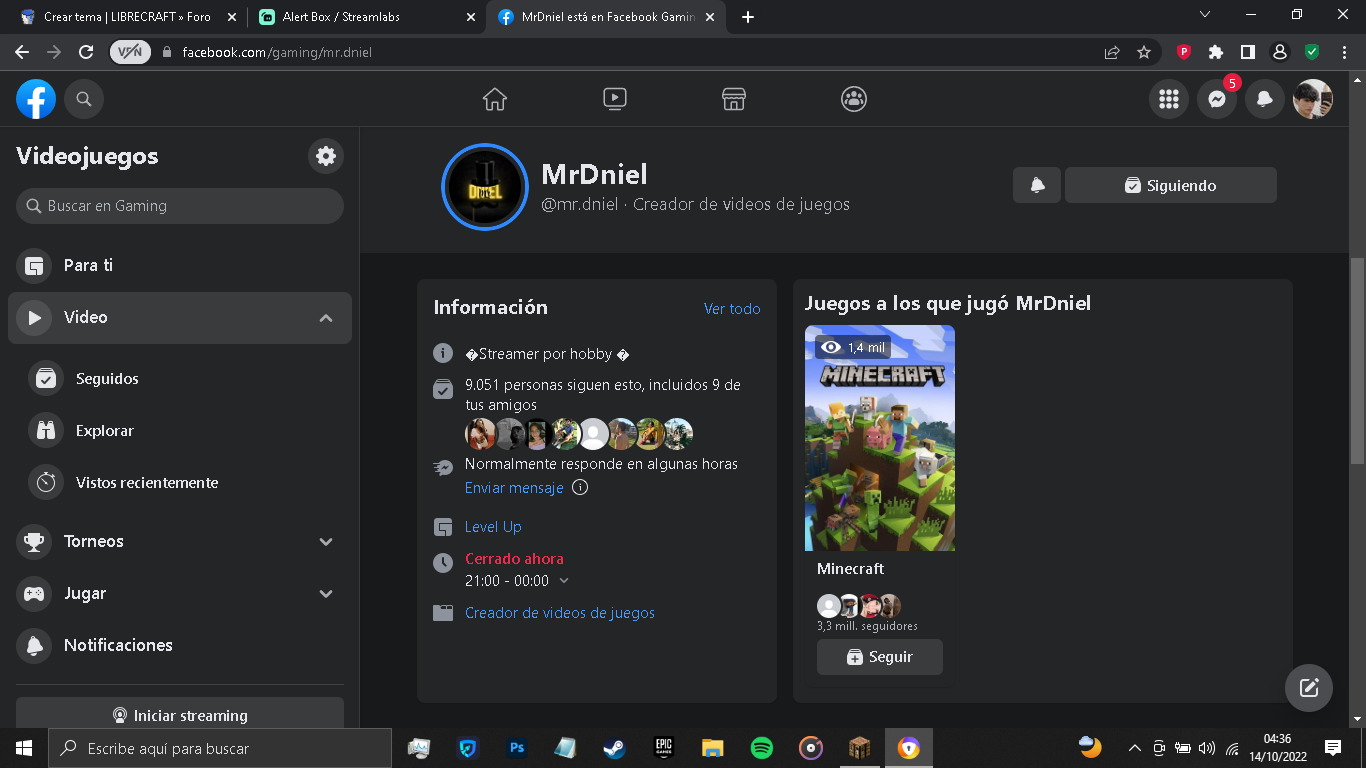The width and height of the screenshot is (1366, 768).
Task: Click the VPN badge in address bar
Action: click(130, 52)
